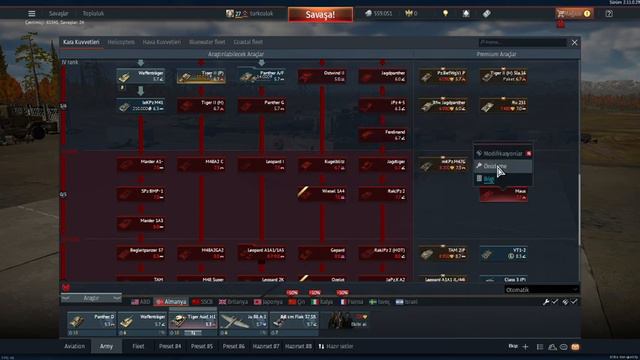Viewport: 640px width, 360px height.
Task: Select the Waffenträger vehicle in tree
Action: (x=141, y=76)
